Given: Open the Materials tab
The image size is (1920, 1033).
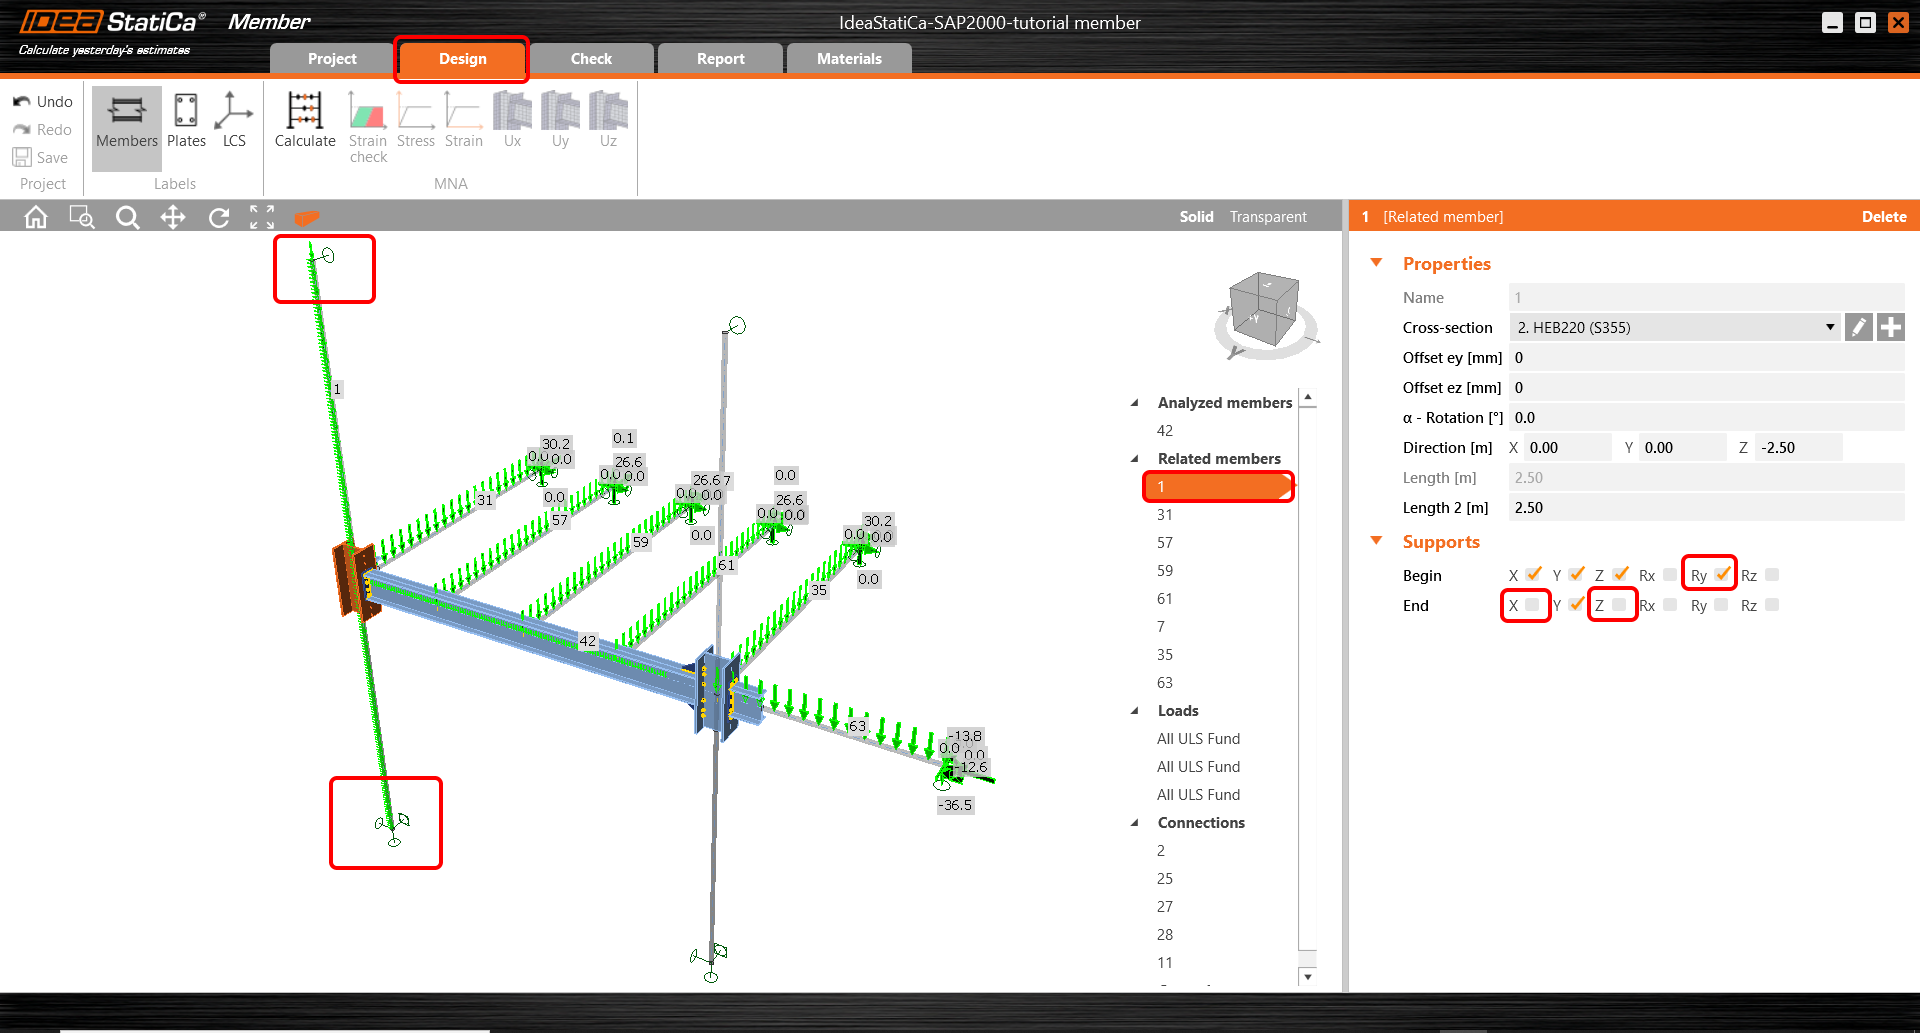Looking at the screenshot, I should point(848,58).
